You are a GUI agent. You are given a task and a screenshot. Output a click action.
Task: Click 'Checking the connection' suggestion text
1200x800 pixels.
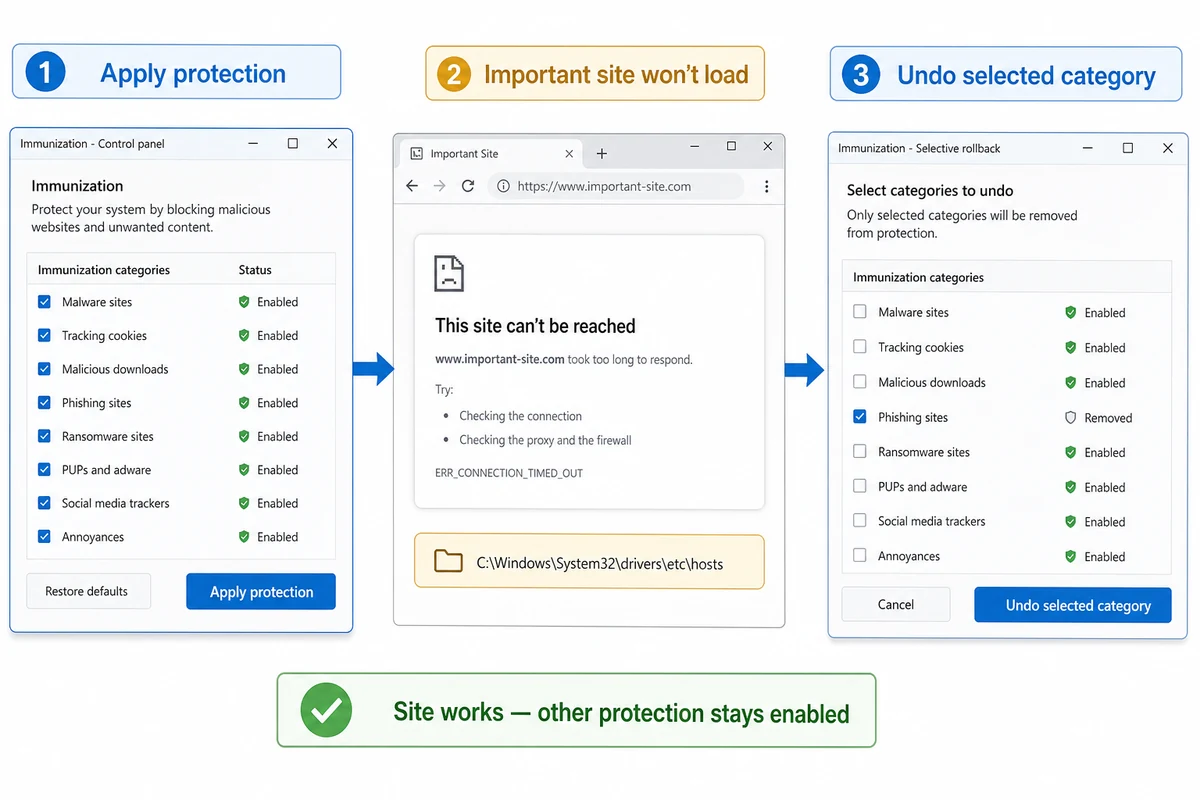click(x=520, y=416)
